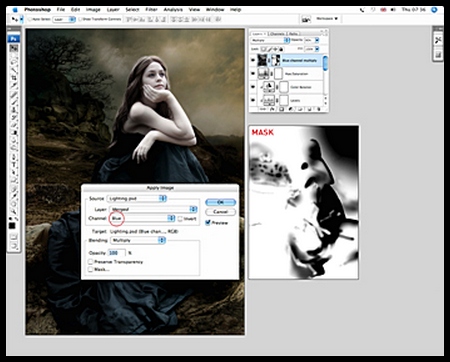
Task: Open the Filter menu
Action: point(151,10)
